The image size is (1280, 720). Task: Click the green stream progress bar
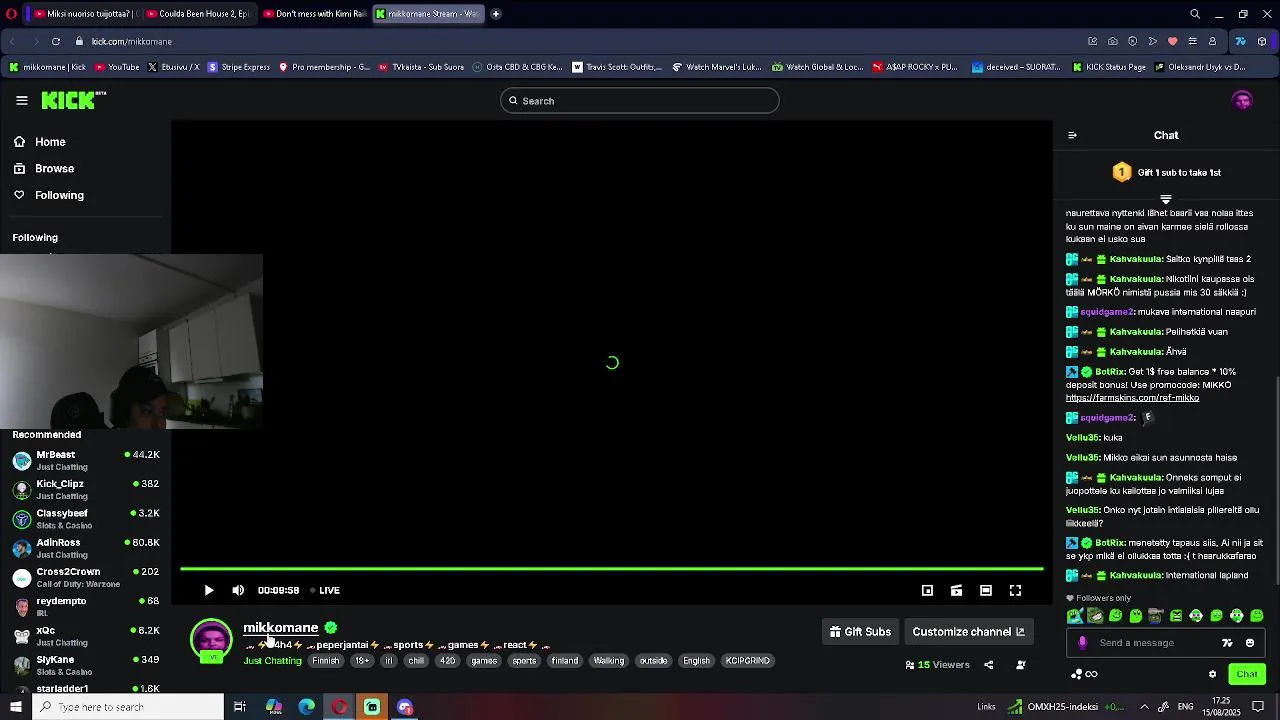point(612,569)
